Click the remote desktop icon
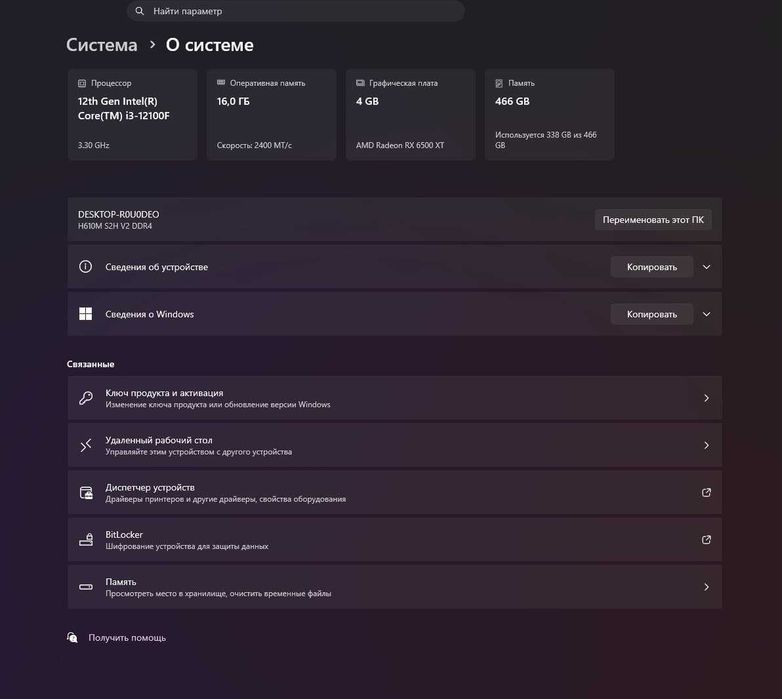Image resolution: width=782 pixels, height=699 pixels. coord(86,445)
